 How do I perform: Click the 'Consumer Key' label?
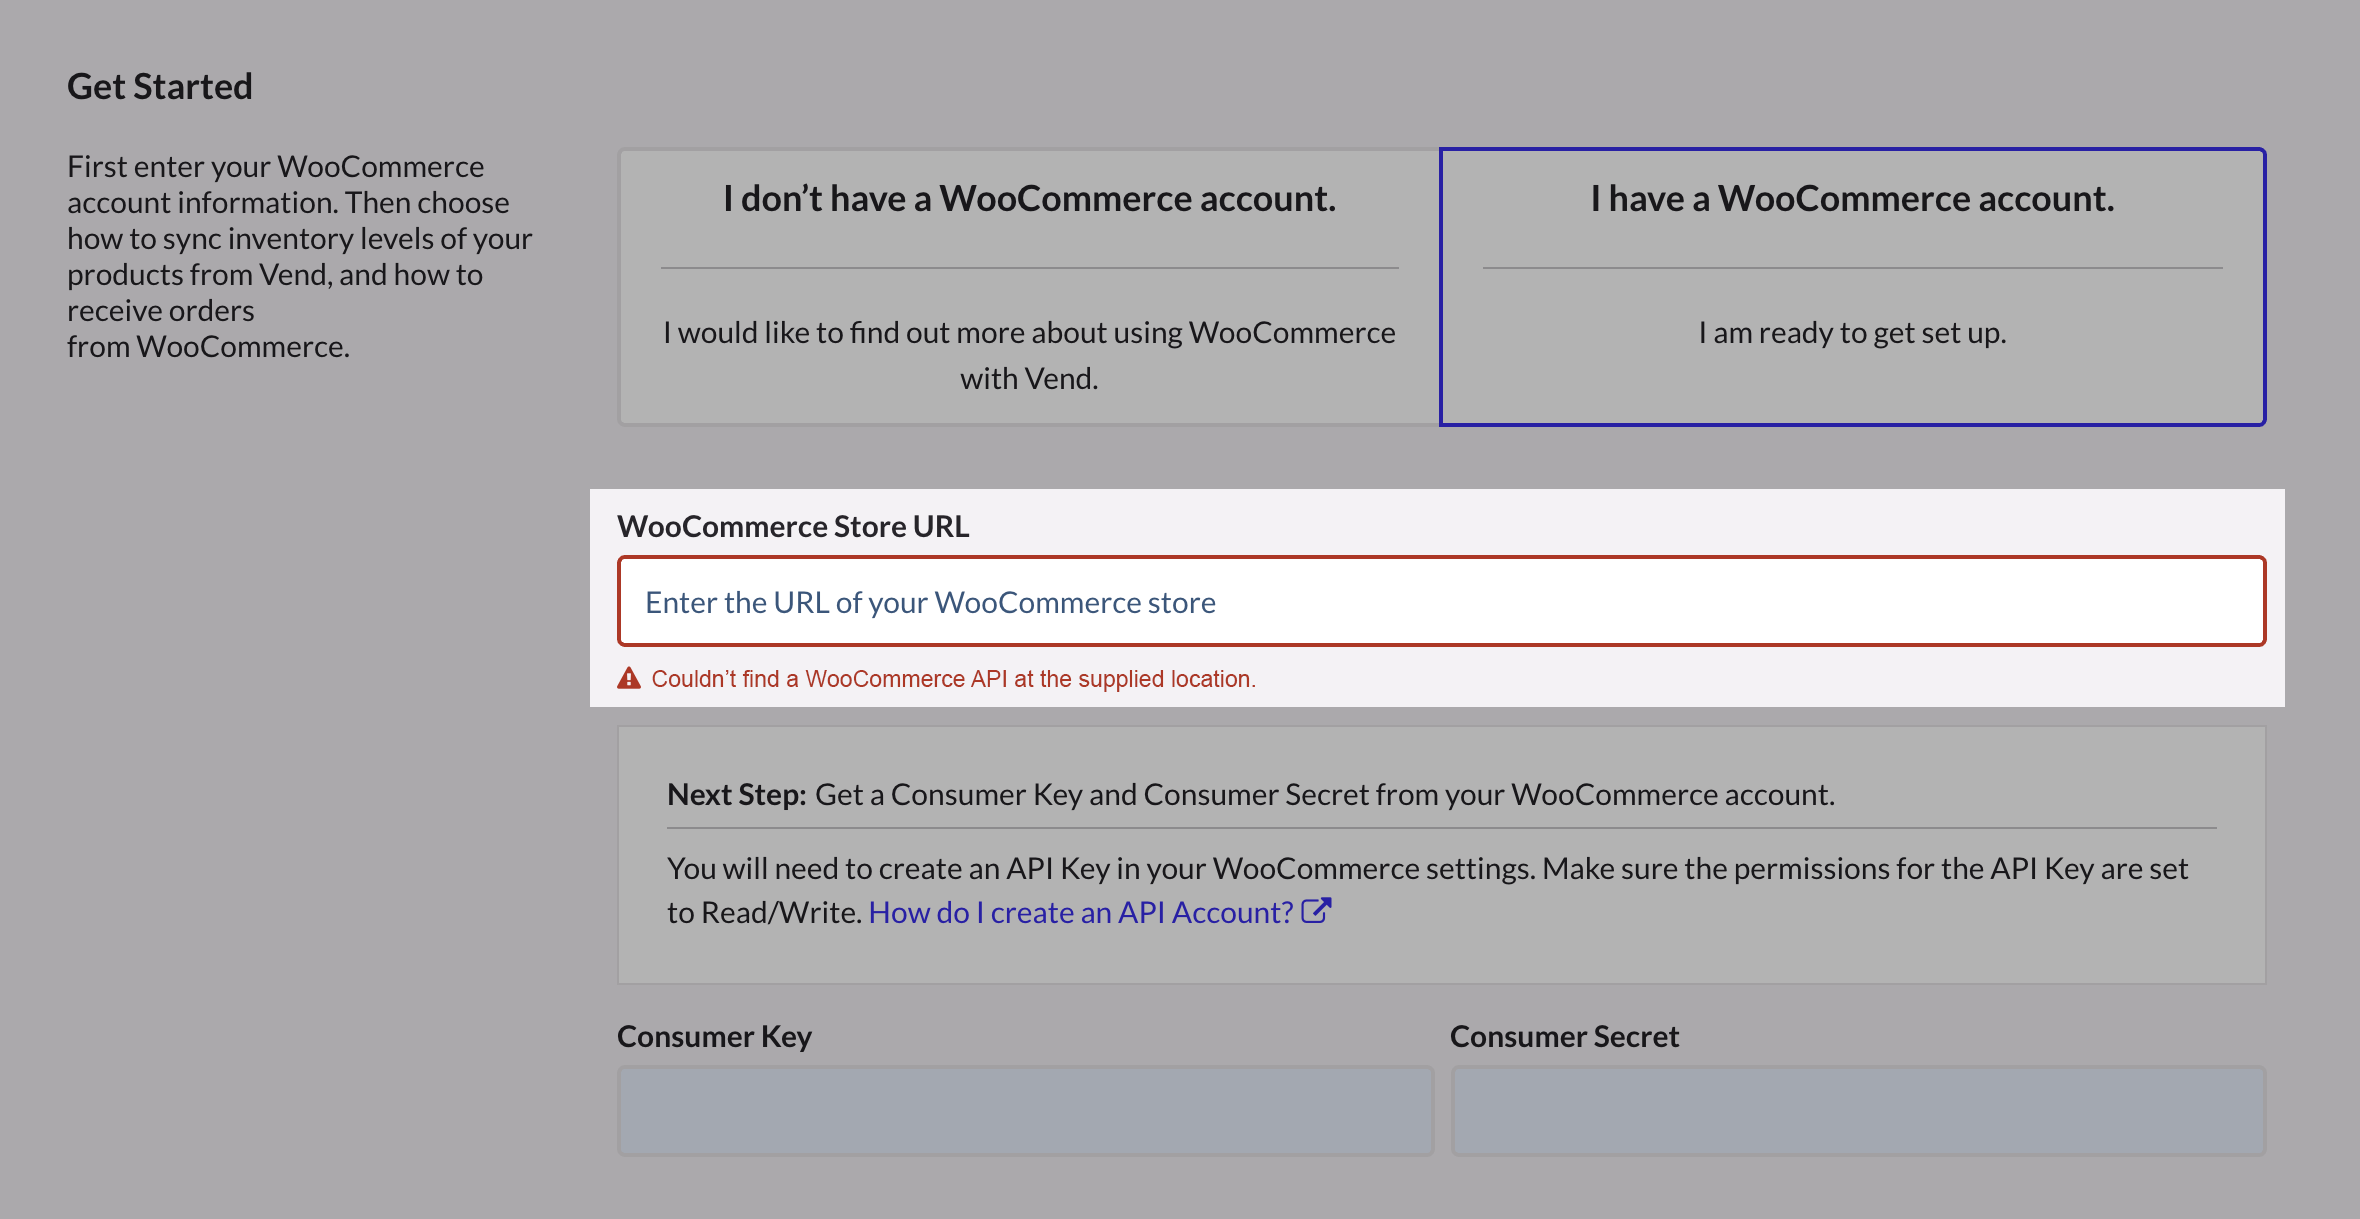click(714, 1036)
